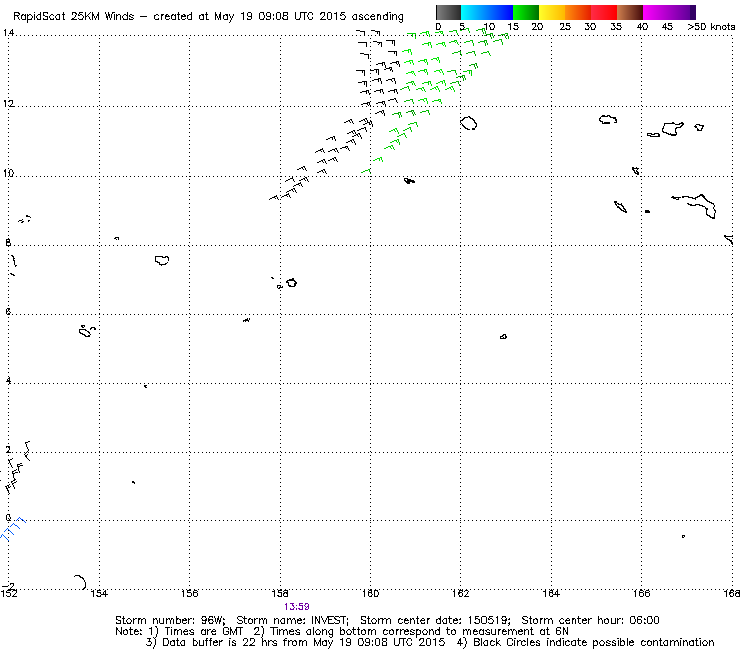The height and width of the screenshot is (650, 740).
Task: Click the latitude label 10
Action: [x=8, y=173]
